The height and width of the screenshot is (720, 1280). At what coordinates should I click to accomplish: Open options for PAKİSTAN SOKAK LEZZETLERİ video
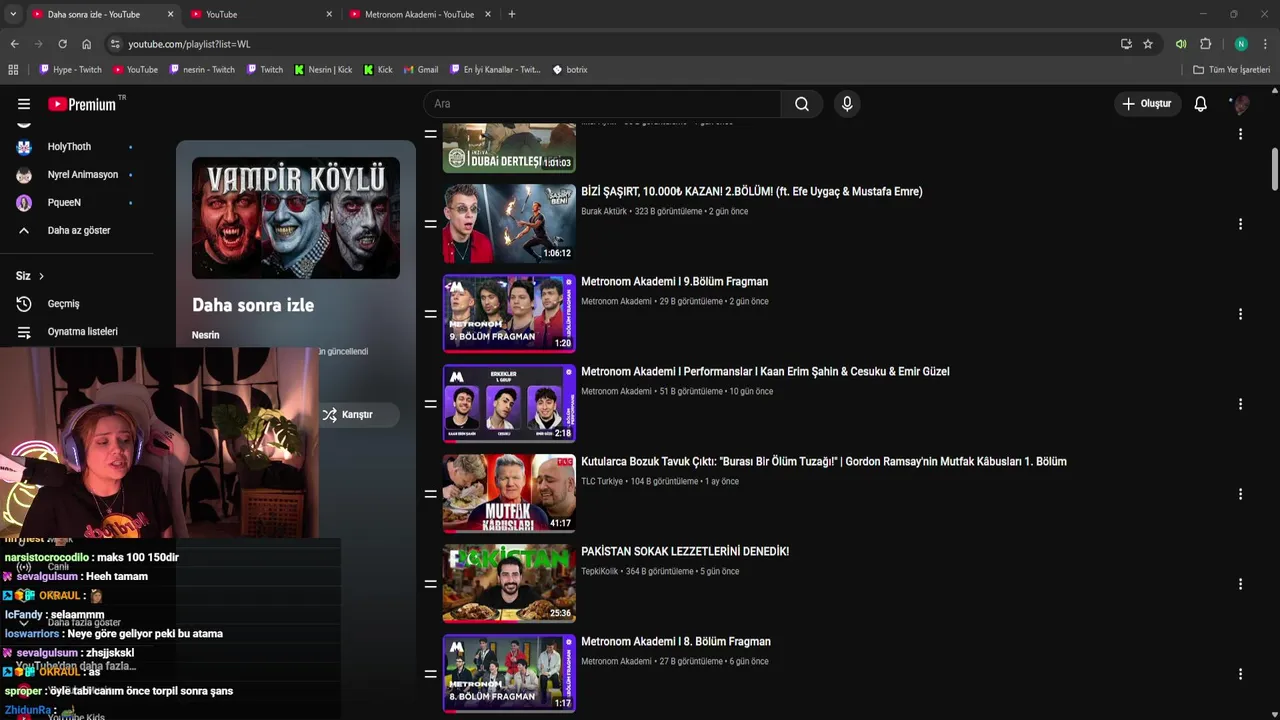point(1241,584)
